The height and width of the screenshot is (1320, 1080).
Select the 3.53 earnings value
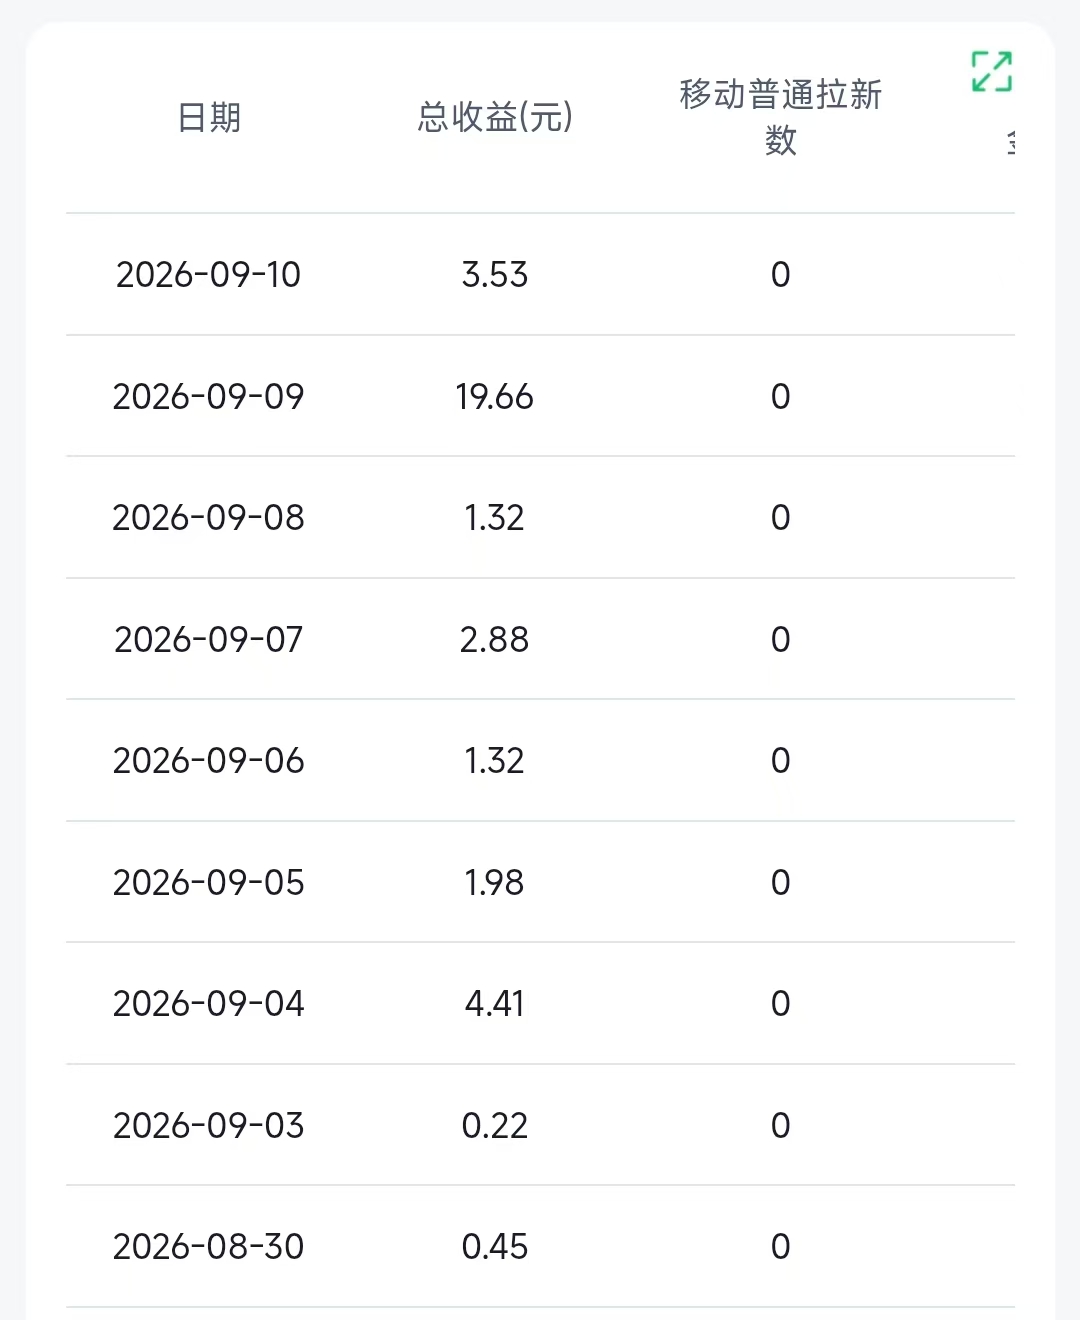[495, 274]
